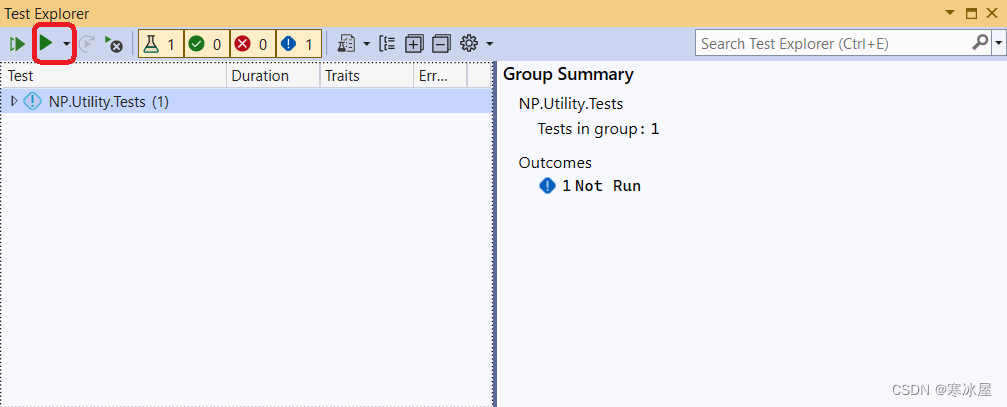
Task: Open the Run button dropdown arrow
Action: pos(66,44)
